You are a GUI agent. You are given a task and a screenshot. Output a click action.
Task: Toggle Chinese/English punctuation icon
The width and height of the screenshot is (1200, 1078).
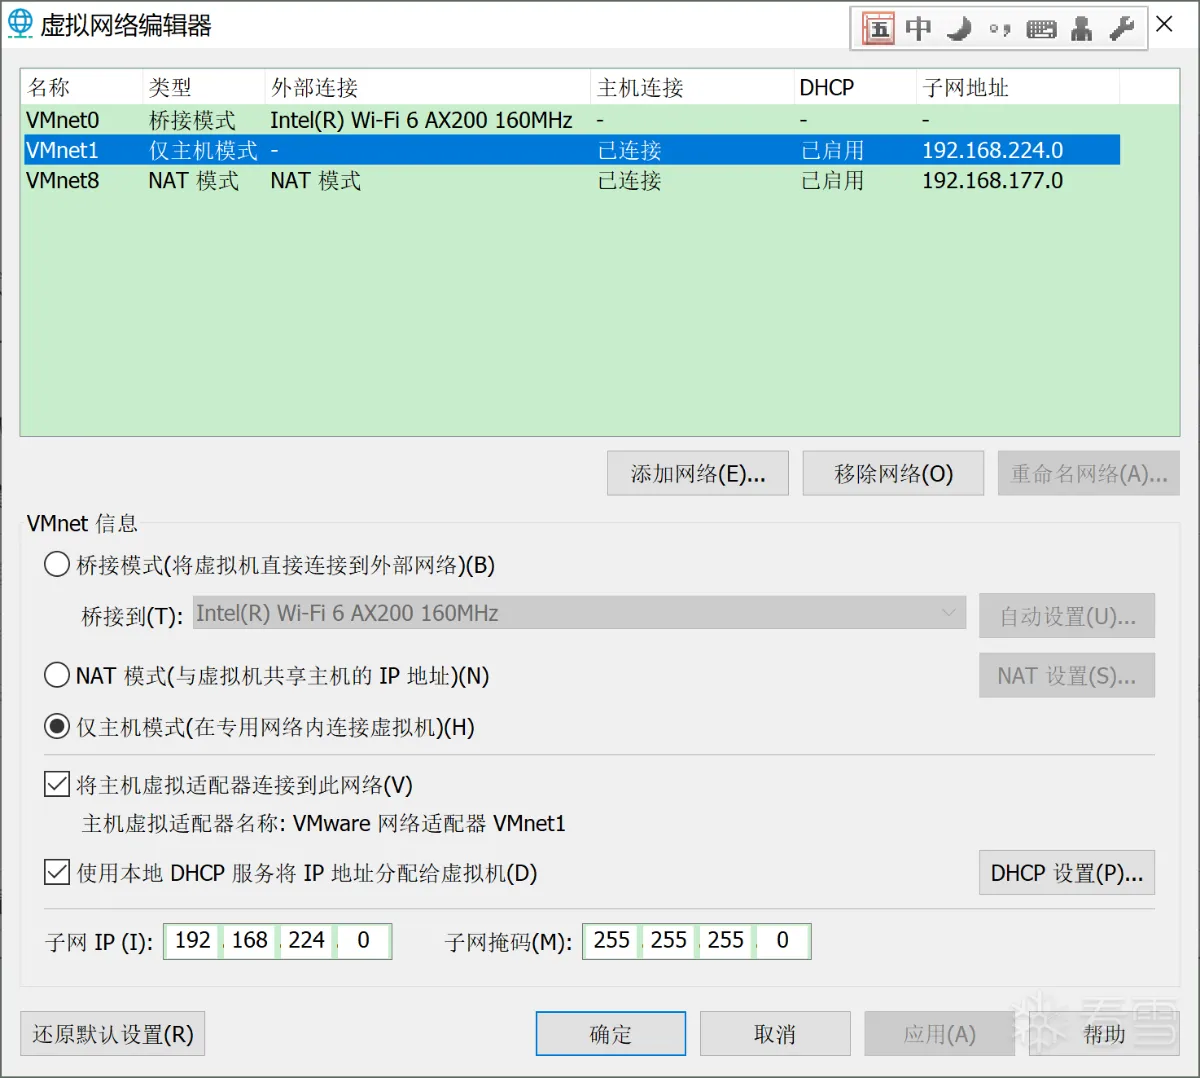[x=998, y=28]
